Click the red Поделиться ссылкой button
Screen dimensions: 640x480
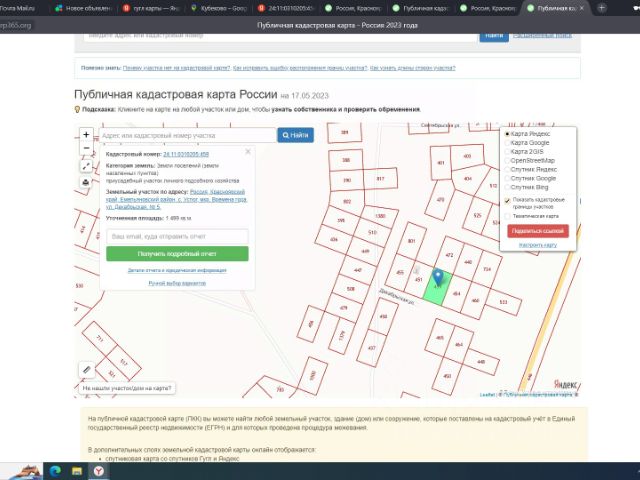(537, 231)
